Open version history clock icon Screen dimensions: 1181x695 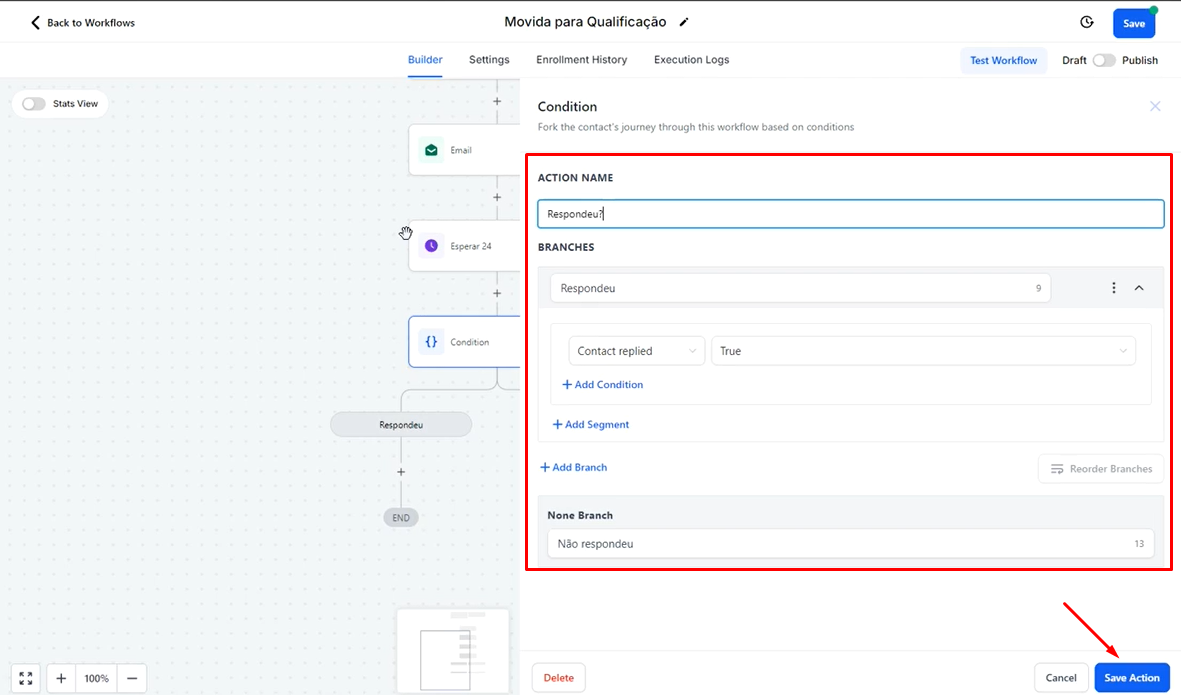click(1087, 22)
